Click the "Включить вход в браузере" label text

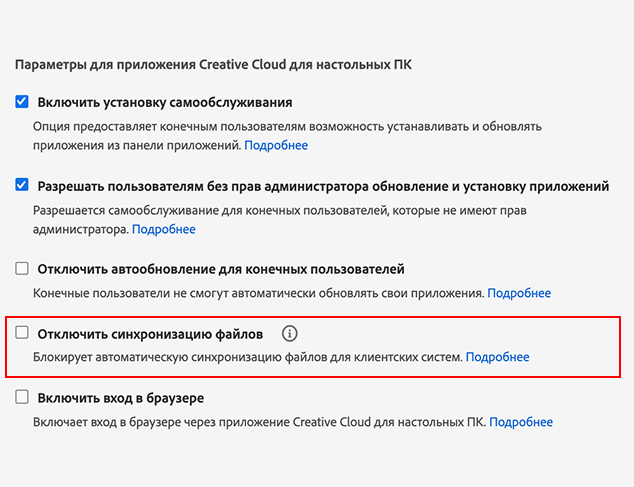click(121, 398)
